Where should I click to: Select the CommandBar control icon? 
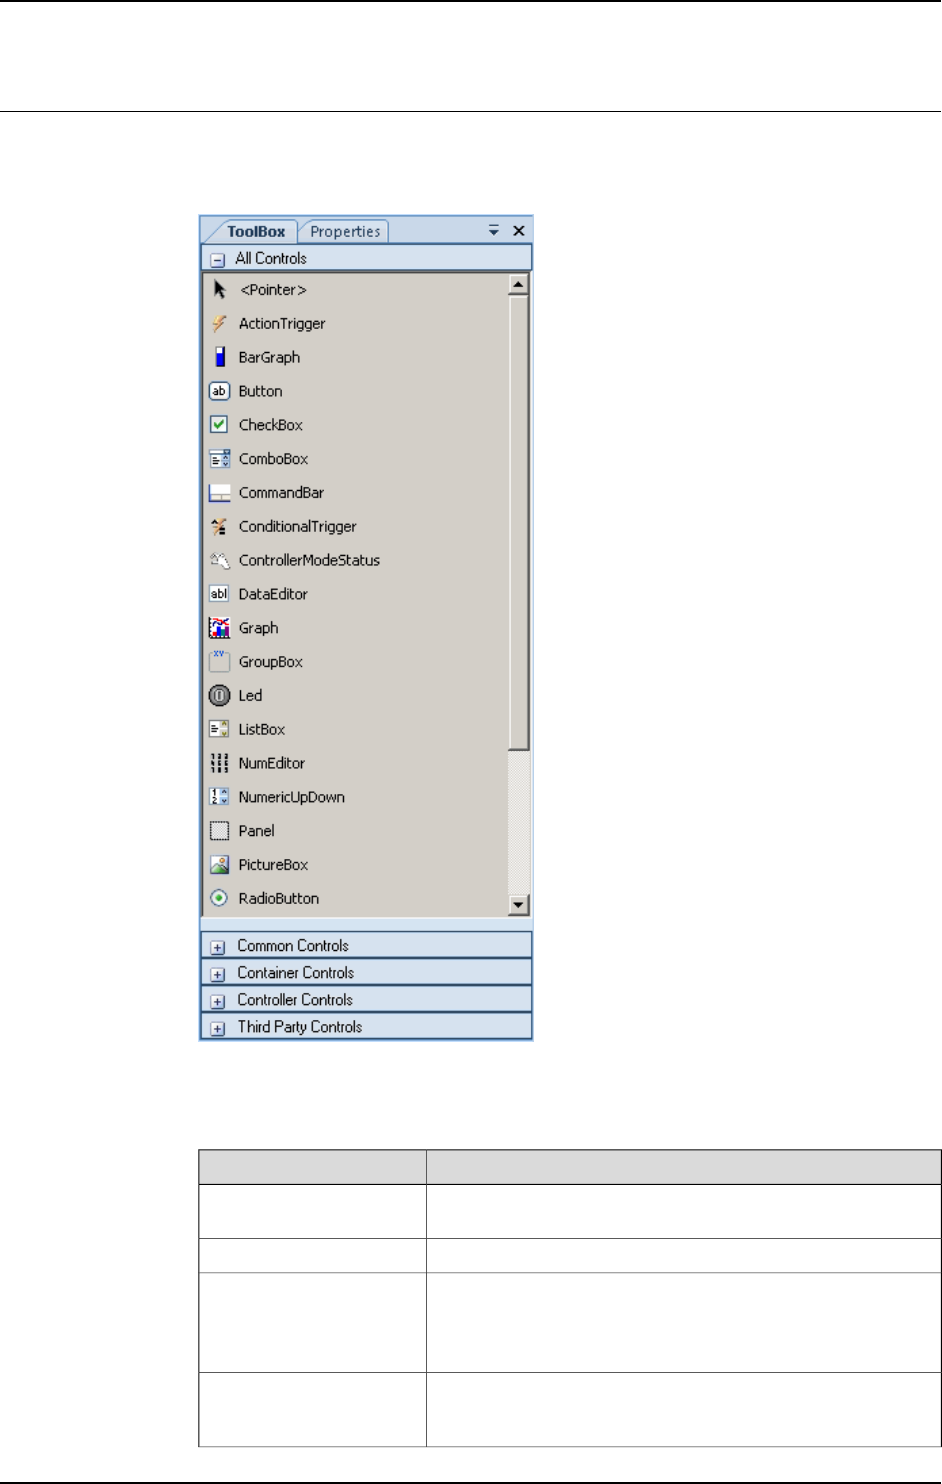pos(219,493)
